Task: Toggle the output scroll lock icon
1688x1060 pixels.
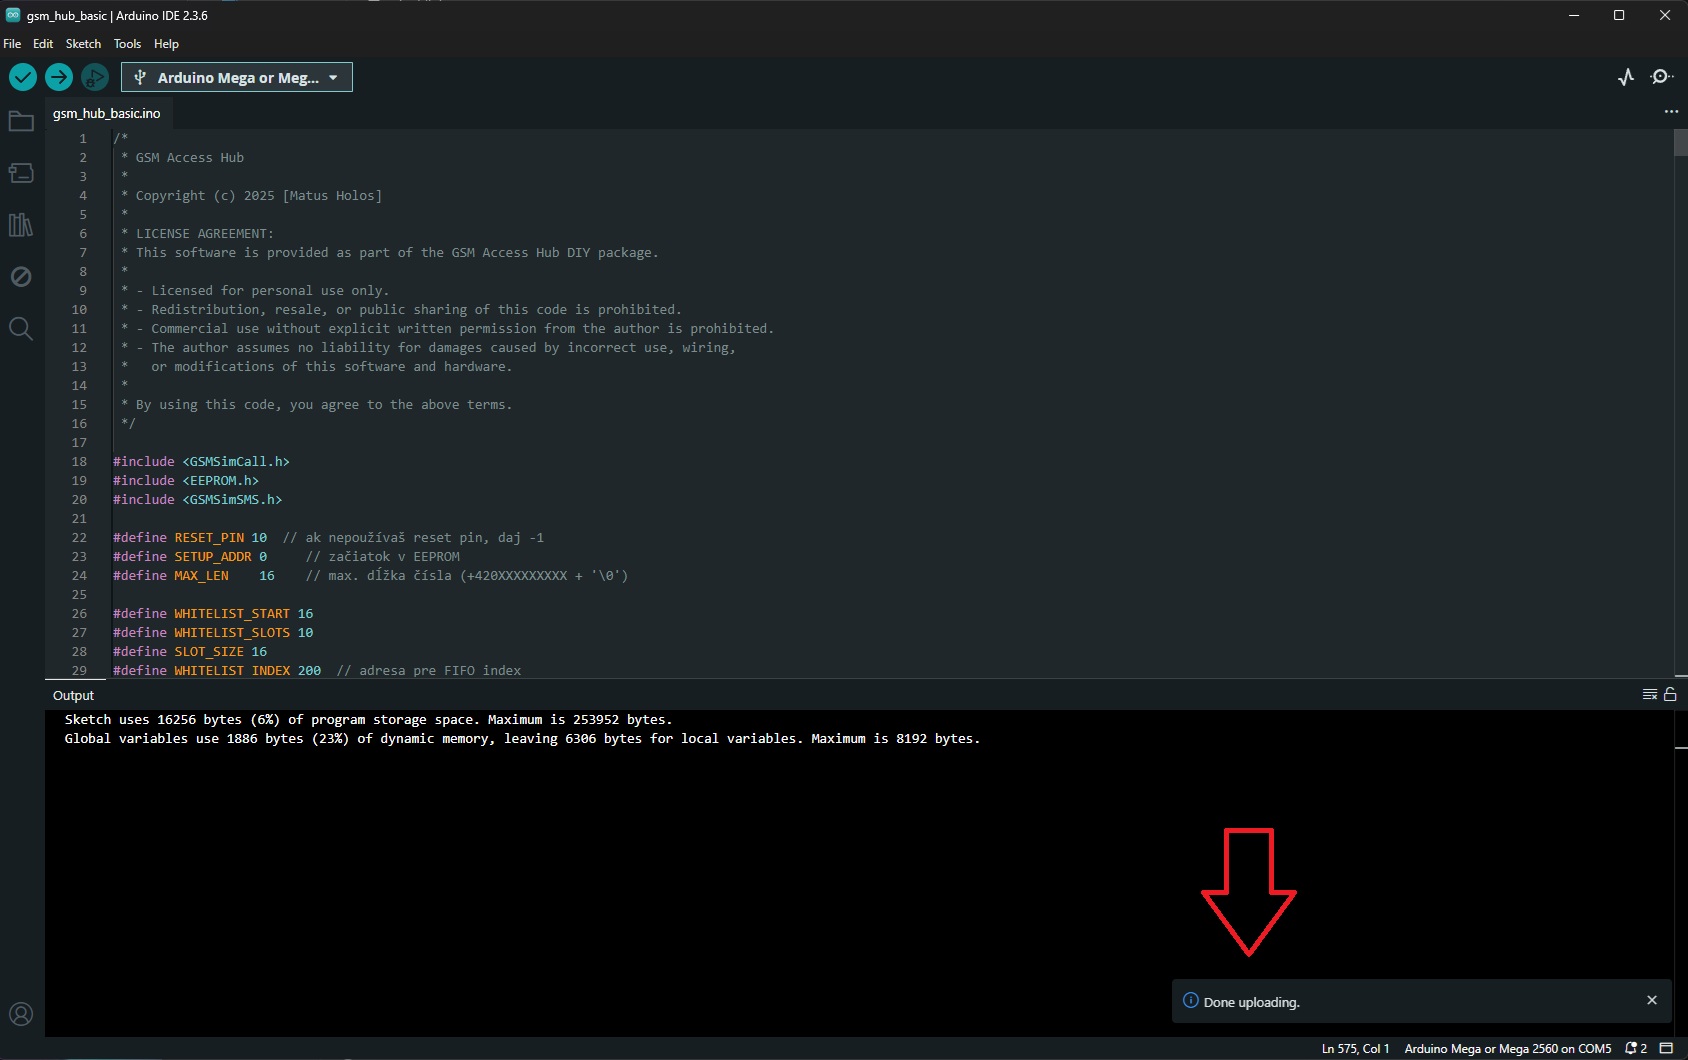Action: [1670, 695]
